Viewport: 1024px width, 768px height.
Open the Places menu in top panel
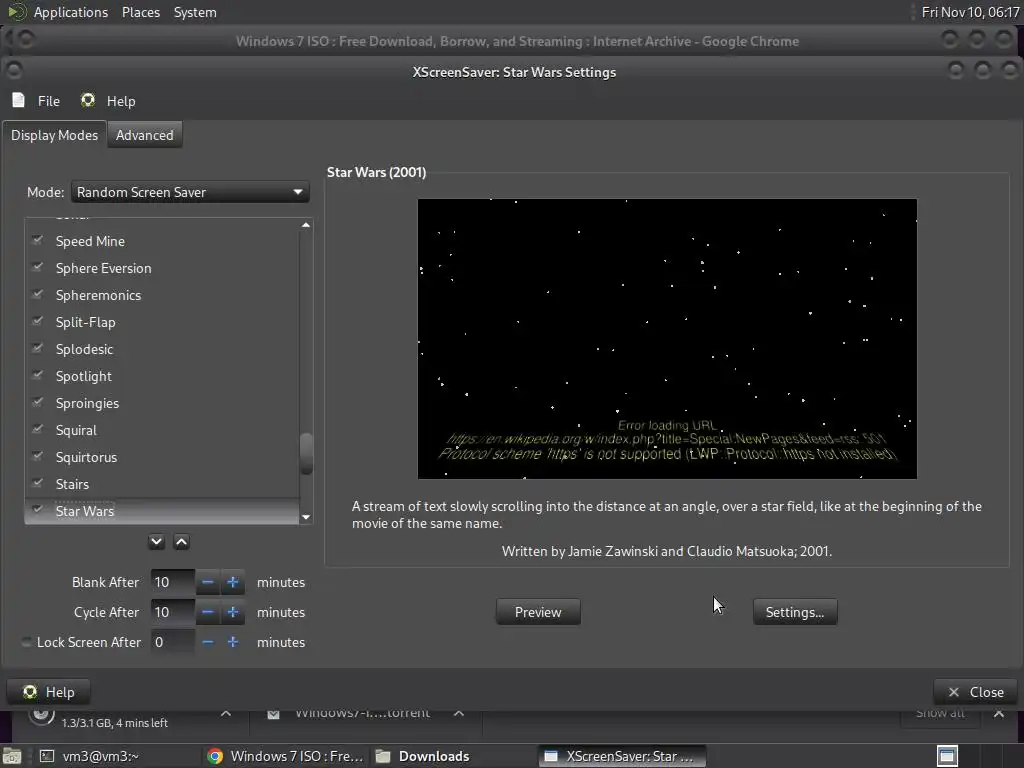tap(140, 12)
